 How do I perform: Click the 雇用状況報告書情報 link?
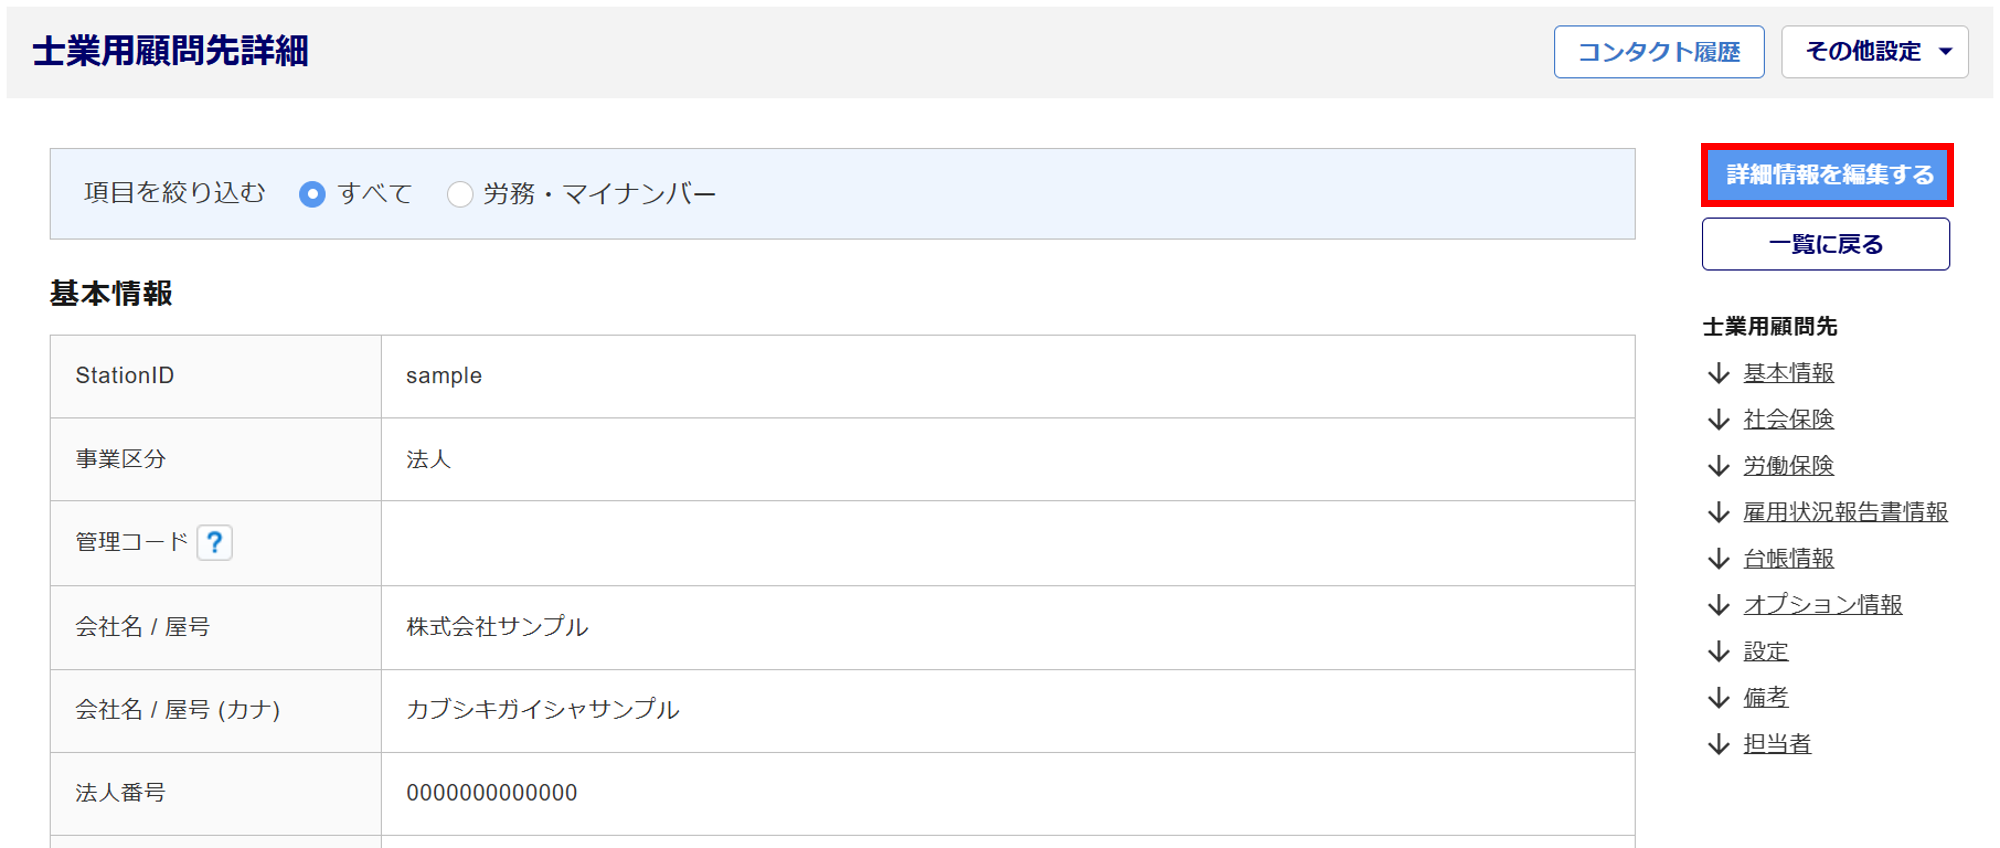[1845, 512]
